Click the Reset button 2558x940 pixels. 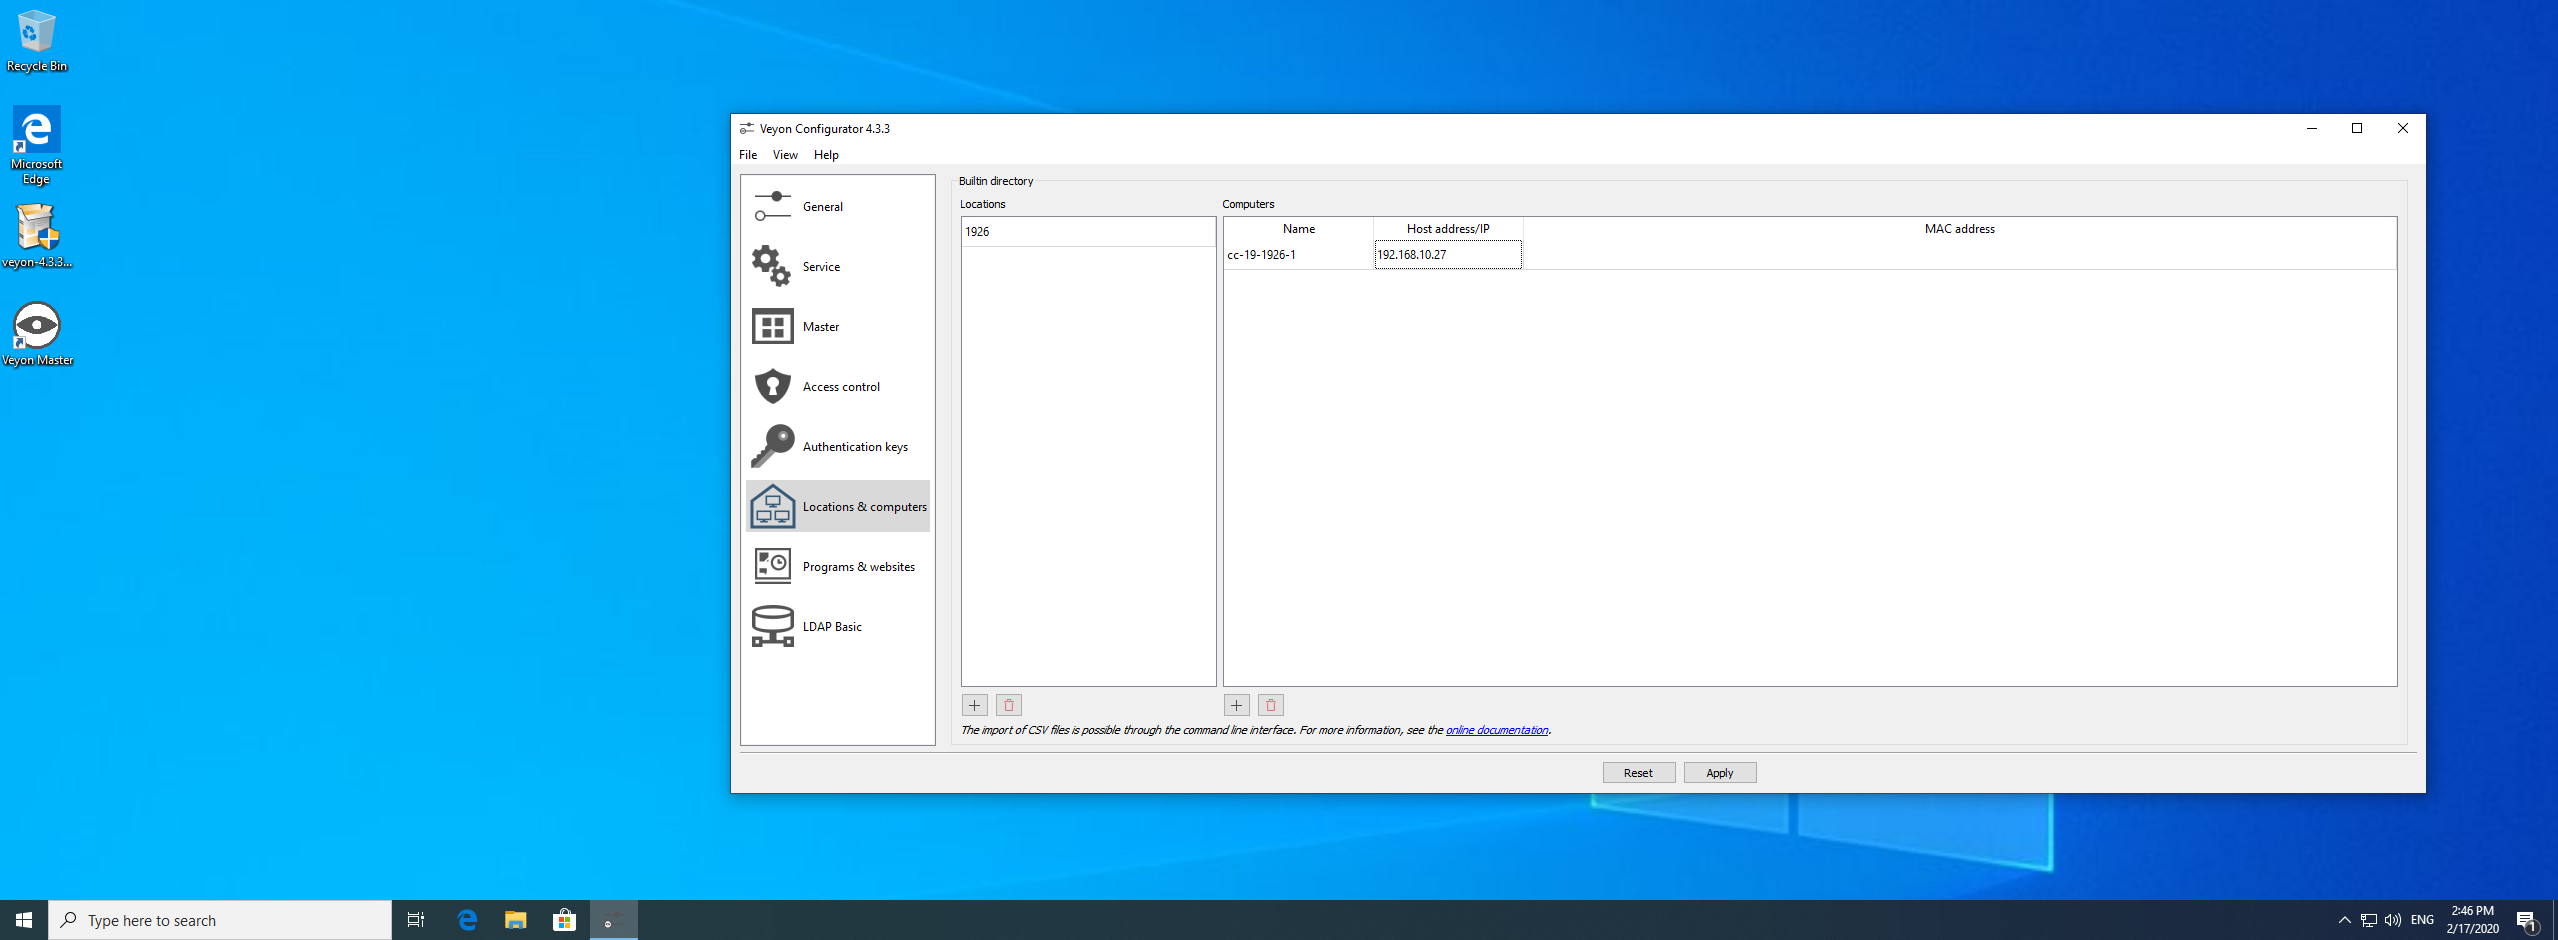[1638, 773]
